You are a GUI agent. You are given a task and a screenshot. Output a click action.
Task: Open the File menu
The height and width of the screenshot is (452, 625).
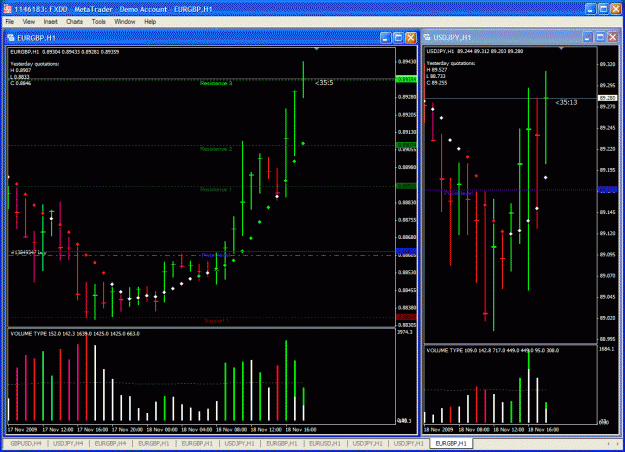[10, 22]
